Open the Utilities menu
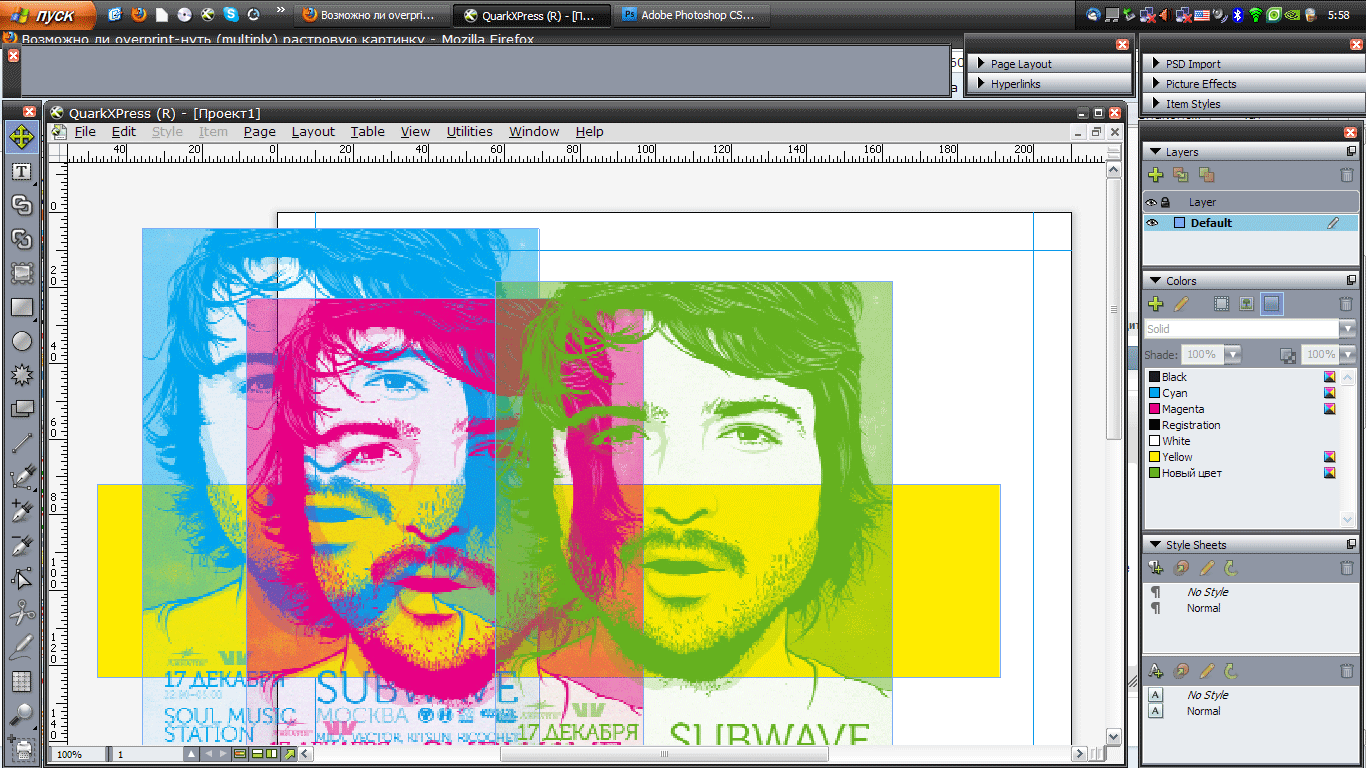 coord(469,131)
